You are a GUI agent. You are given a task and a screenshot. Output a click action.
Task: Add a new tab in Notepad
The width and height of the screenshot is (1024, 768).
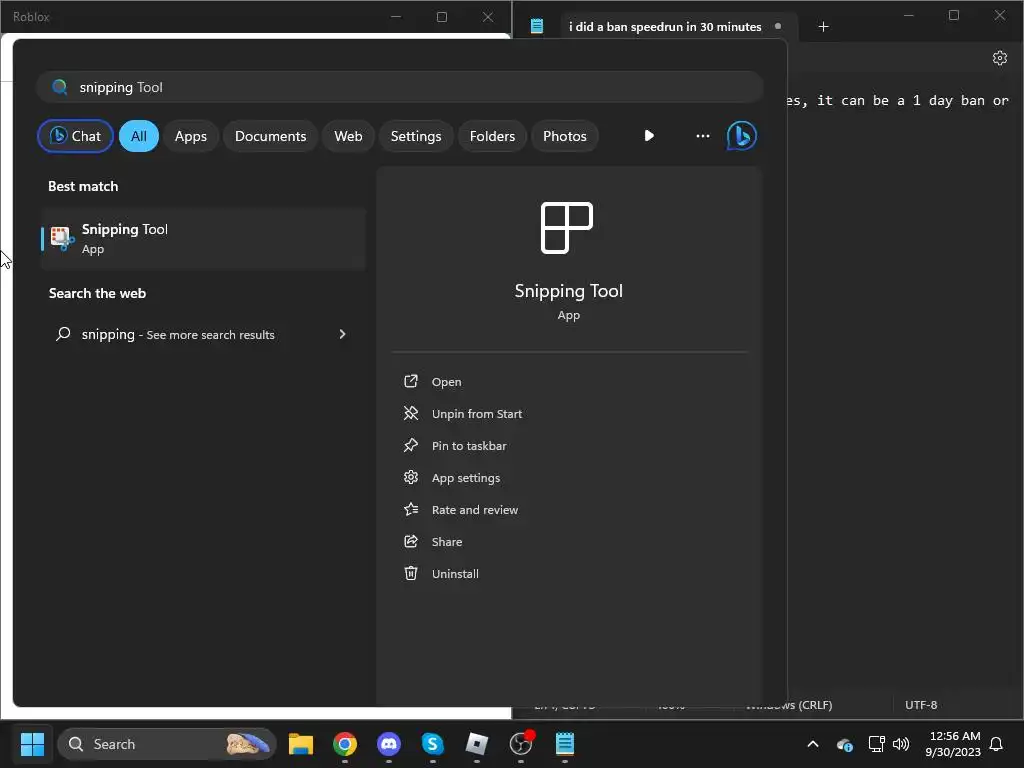click(824, 27)
